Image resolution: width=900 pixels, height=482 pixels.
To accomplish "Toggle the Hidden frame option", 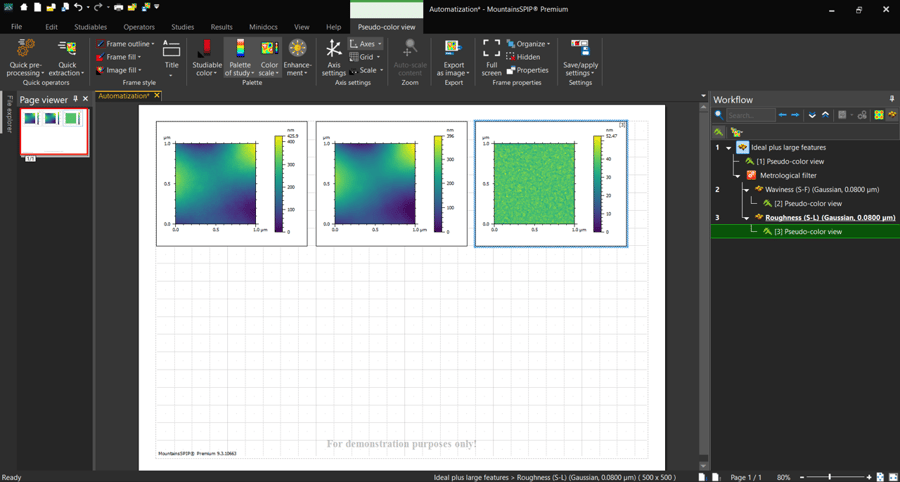I will point(522,57).
